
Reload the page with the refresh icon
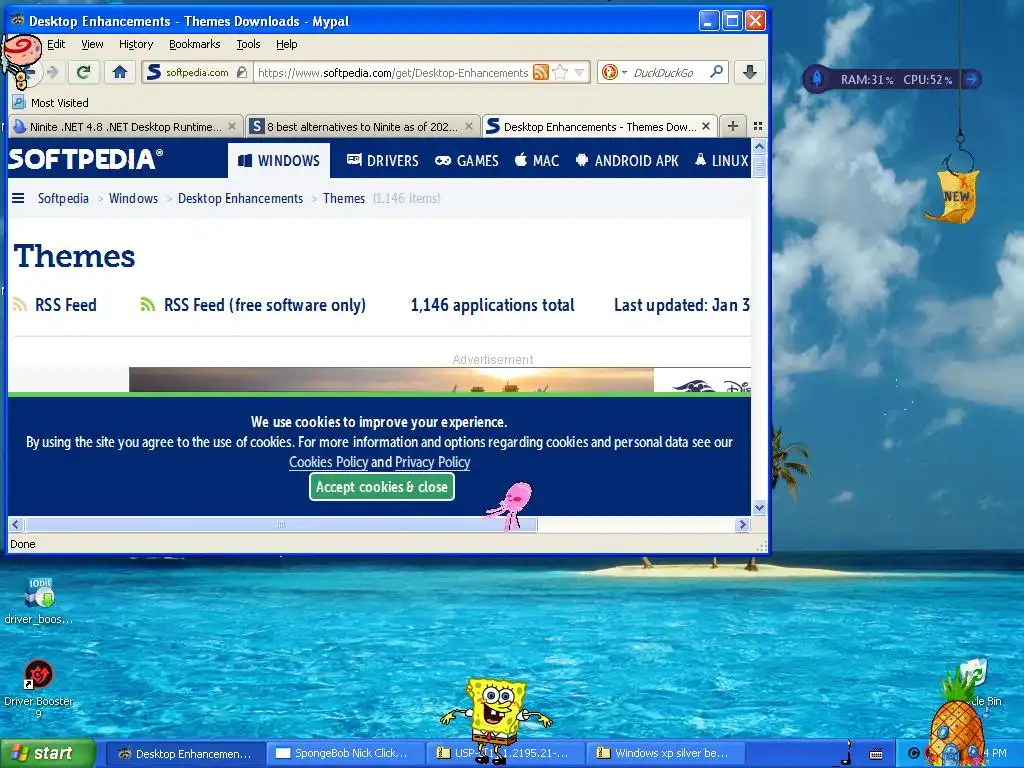tap(83, 72)
